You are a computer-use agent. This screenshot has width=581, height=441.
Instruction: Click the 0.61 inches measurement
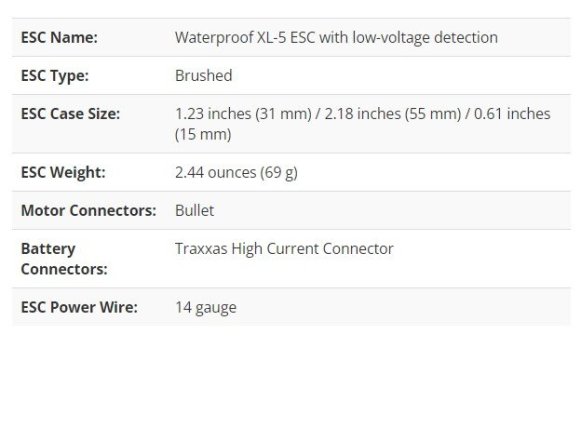(512, 114)
